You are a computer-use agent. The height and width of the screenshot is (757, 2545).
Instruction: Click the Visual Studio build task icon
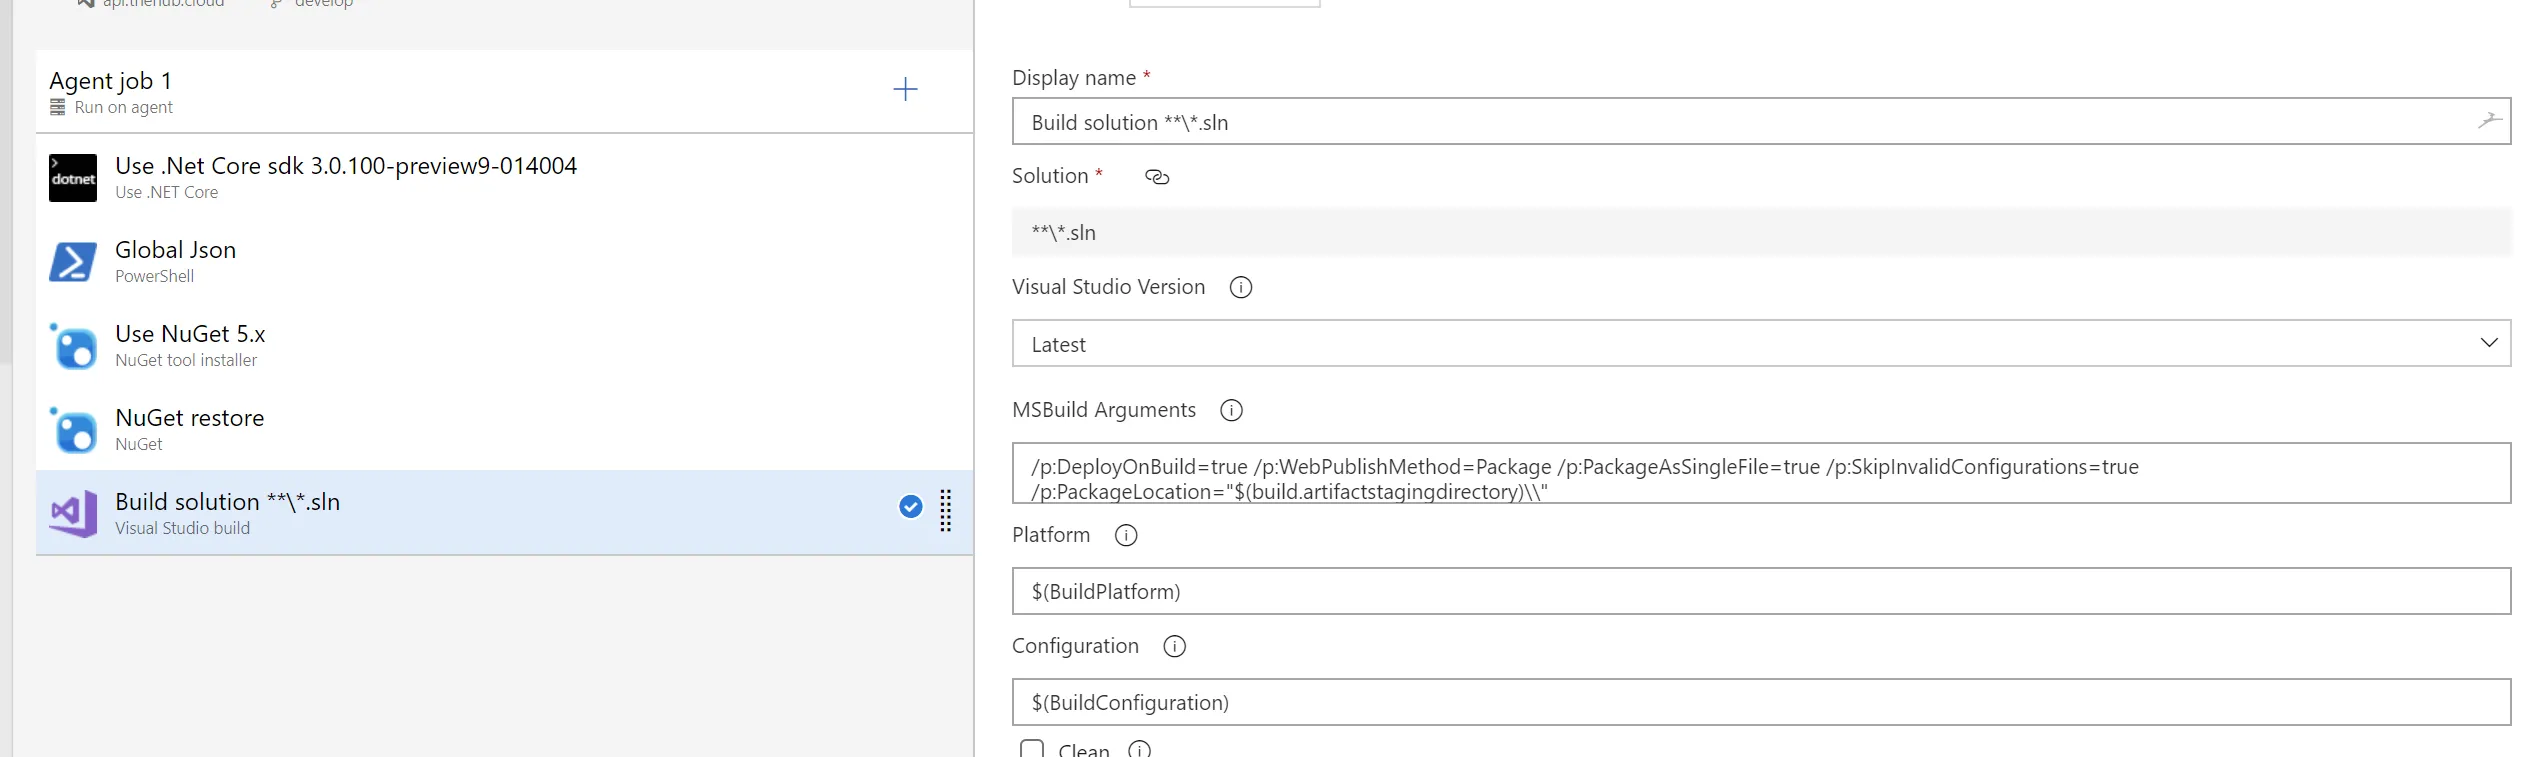click(x=73, y=514)
